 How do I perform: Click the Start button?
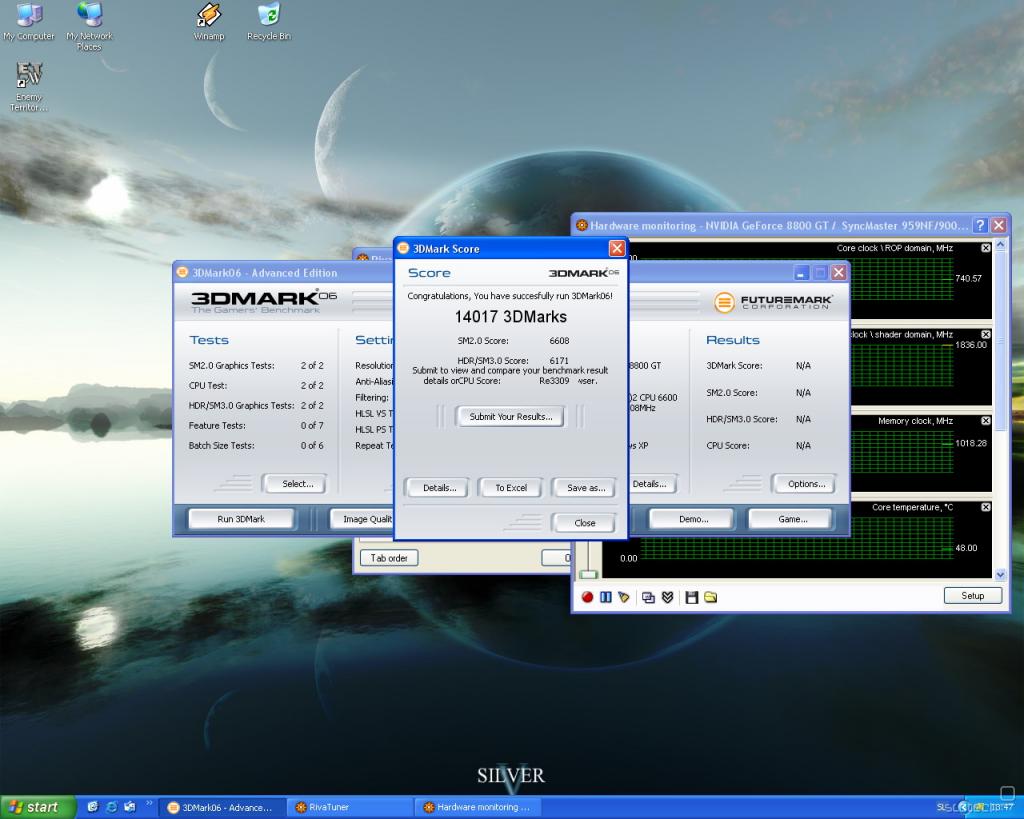tap(38, 807)
